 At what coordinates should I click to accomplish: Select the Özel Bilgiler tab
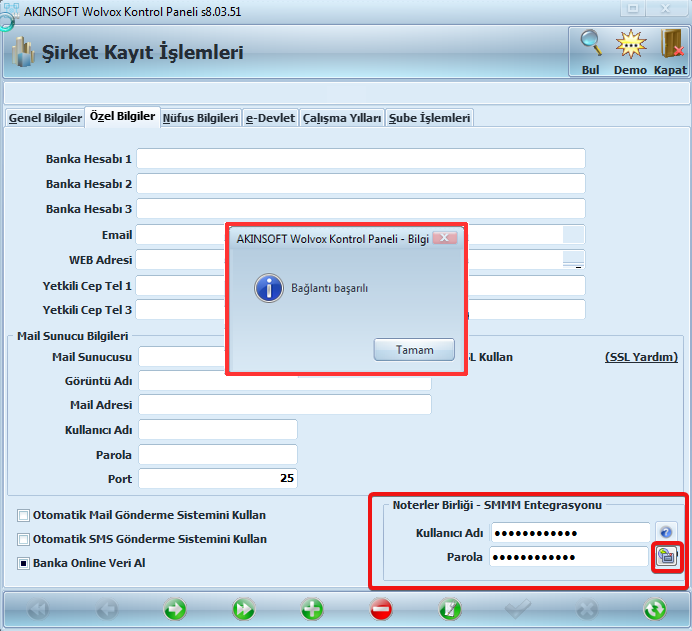coord(122,116)
